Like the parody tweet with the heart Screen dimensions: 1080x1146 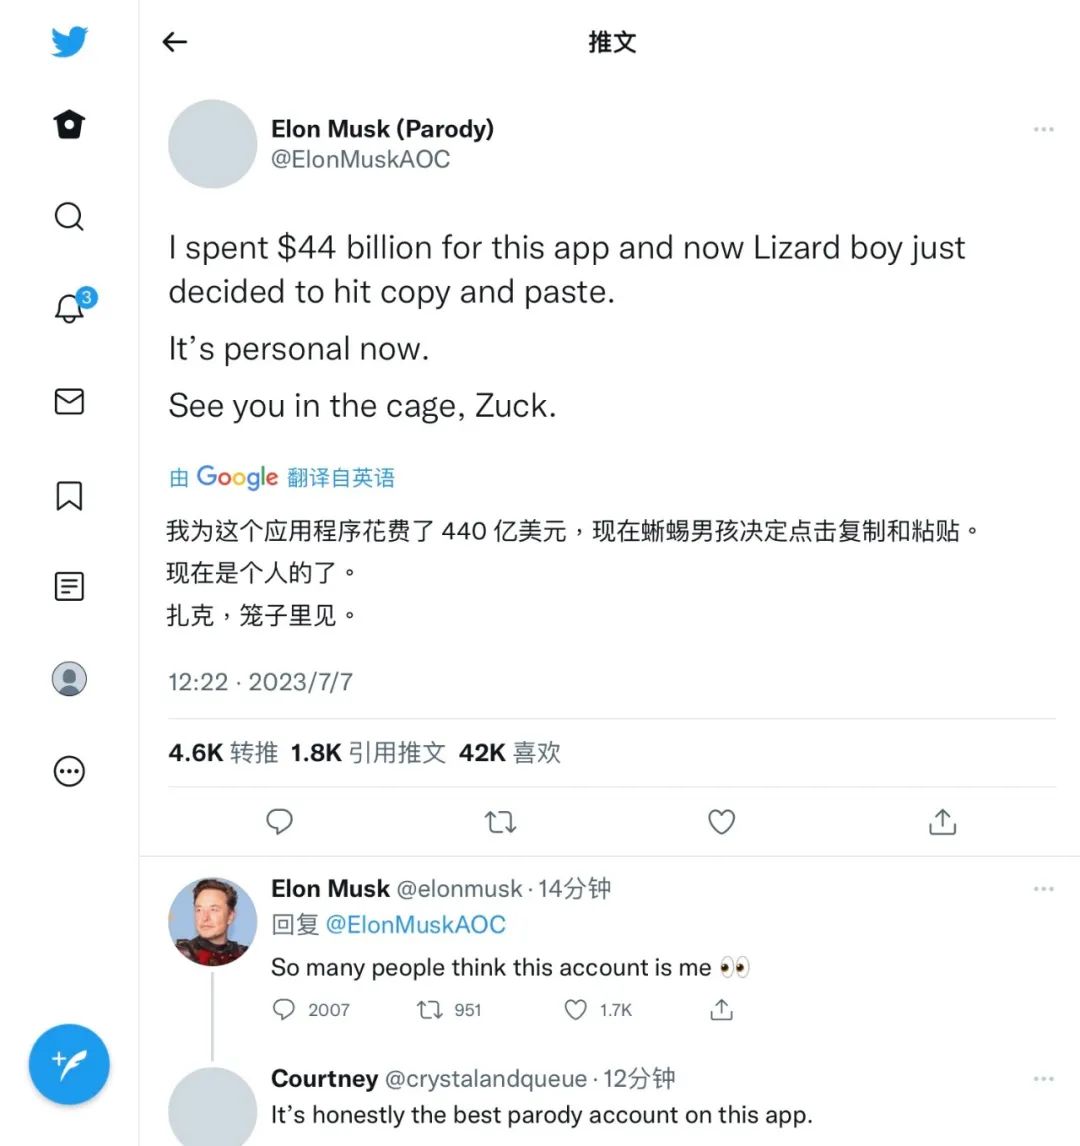721,822
